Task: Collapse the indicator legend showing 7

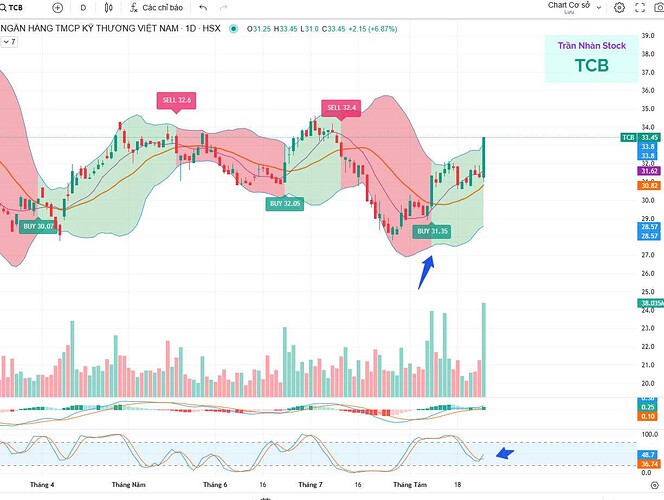Action: click(9, 42)
